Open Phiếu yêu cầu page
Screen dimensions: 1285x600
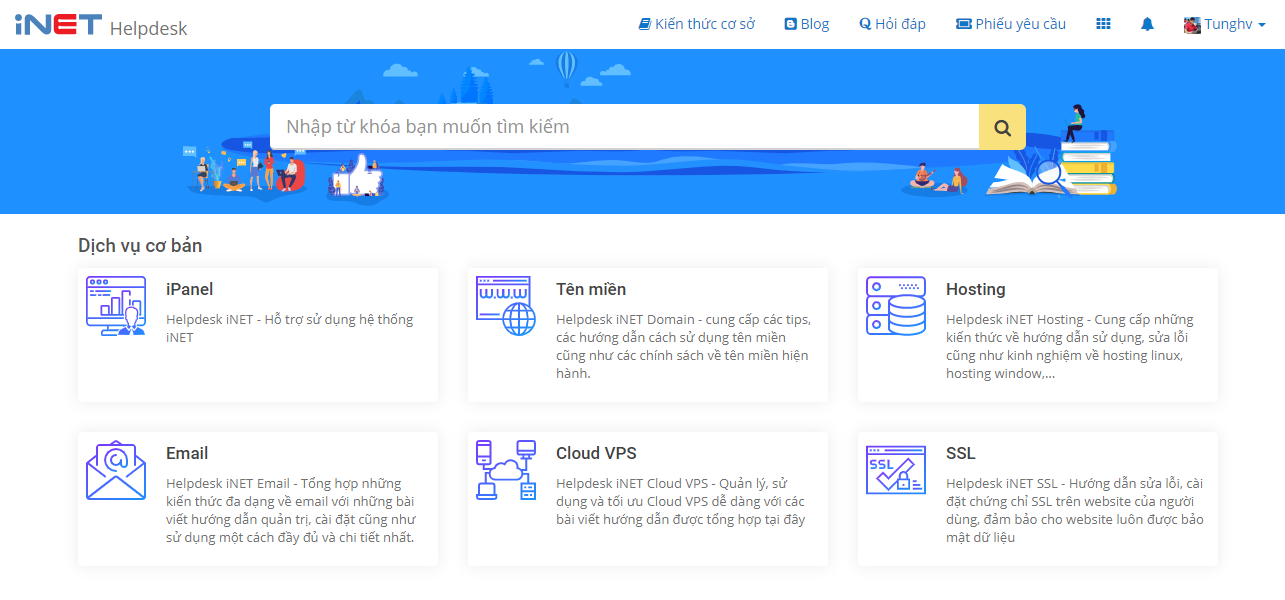[x=1011, y=24]
